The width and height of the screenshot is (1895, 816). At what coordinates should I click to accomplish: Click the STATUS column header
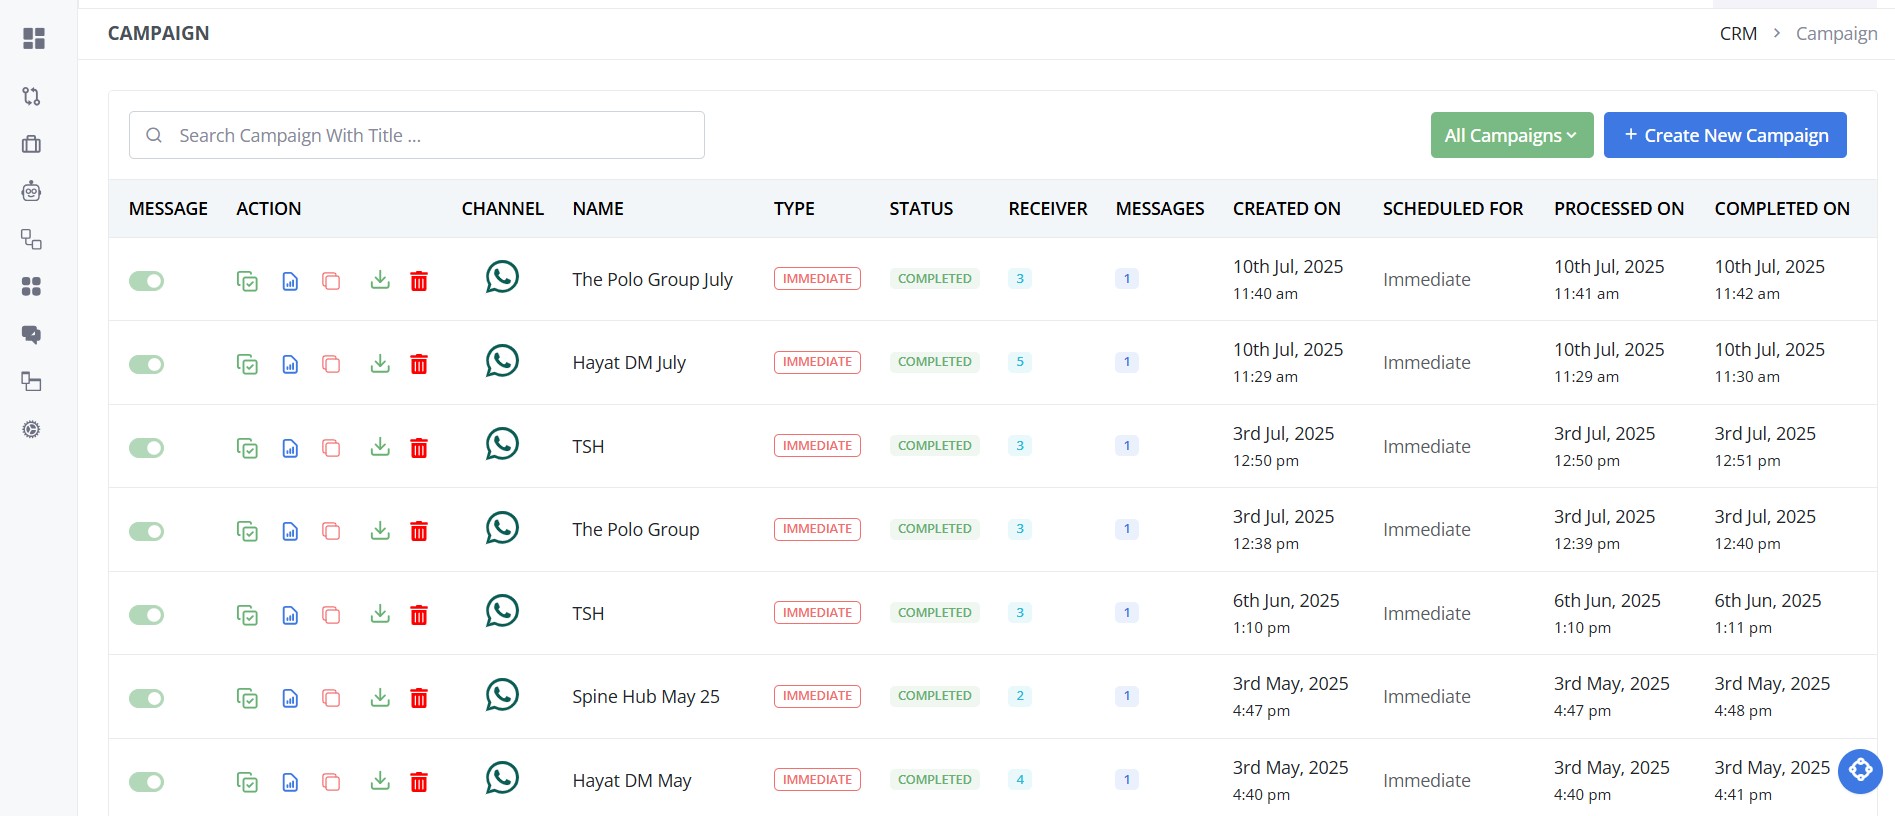921,209
